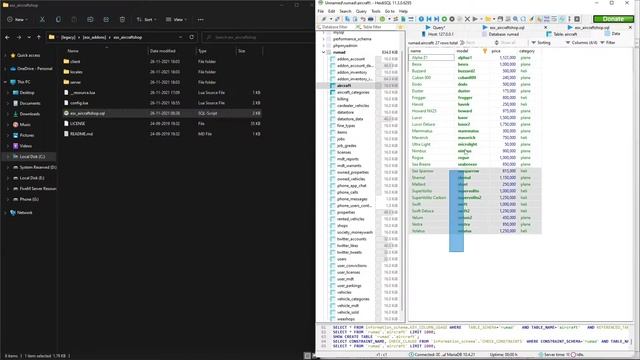This screenshot has height=360, width=640.
Task: Click the blue help circle icon in toolbar
Action: 421,19
